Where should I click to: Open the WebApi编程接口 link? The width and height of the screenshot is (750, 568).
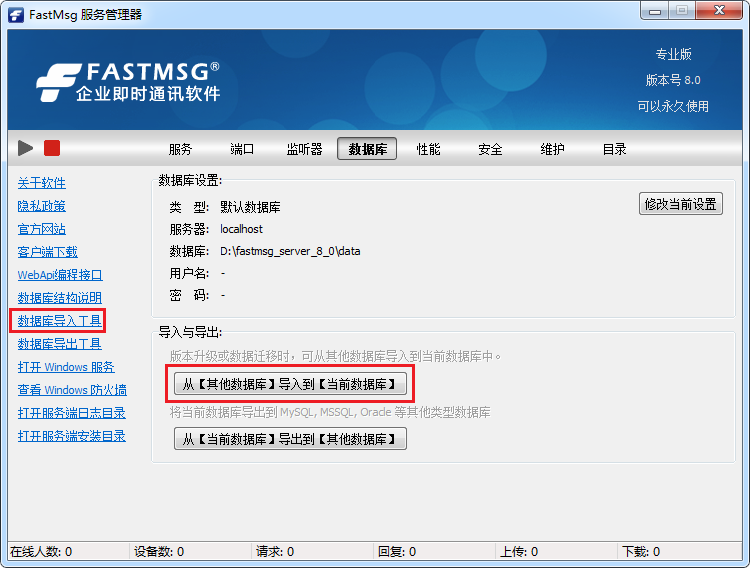click(x=60, y=275)
